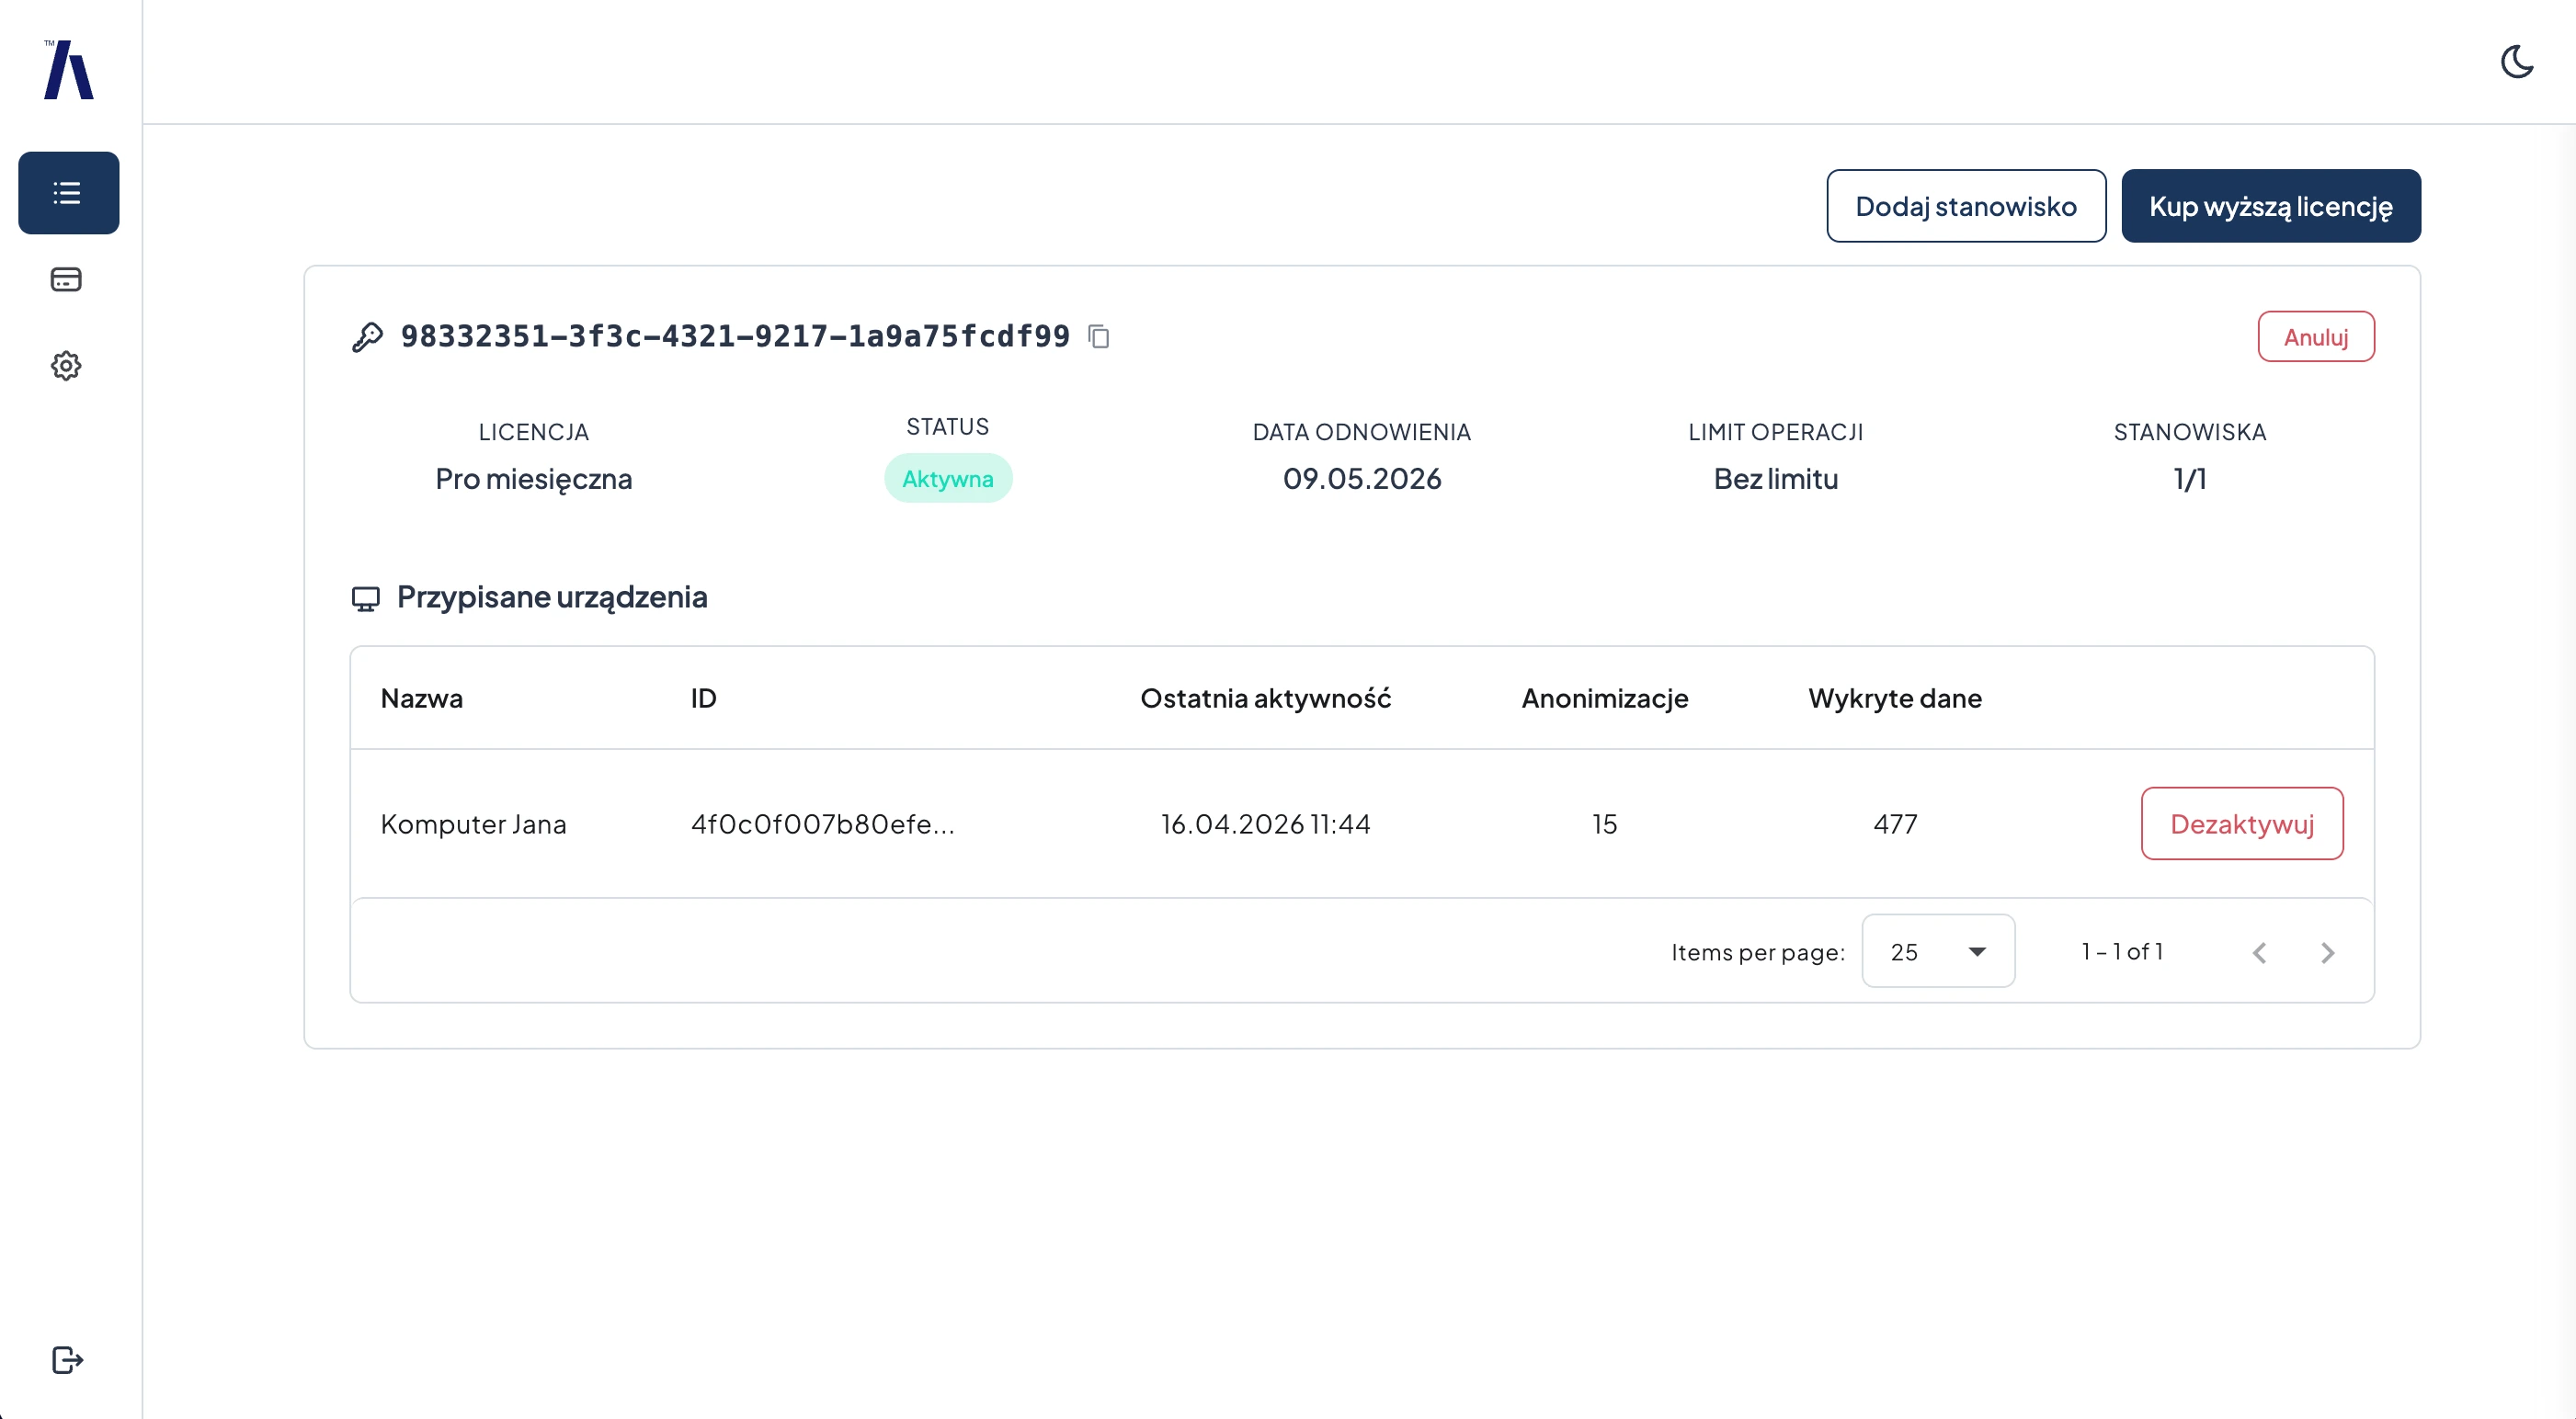Screen dimensions: 2576x1419
Task: Click the Wykryte dane column header
Action: (x=1895, y=698)
